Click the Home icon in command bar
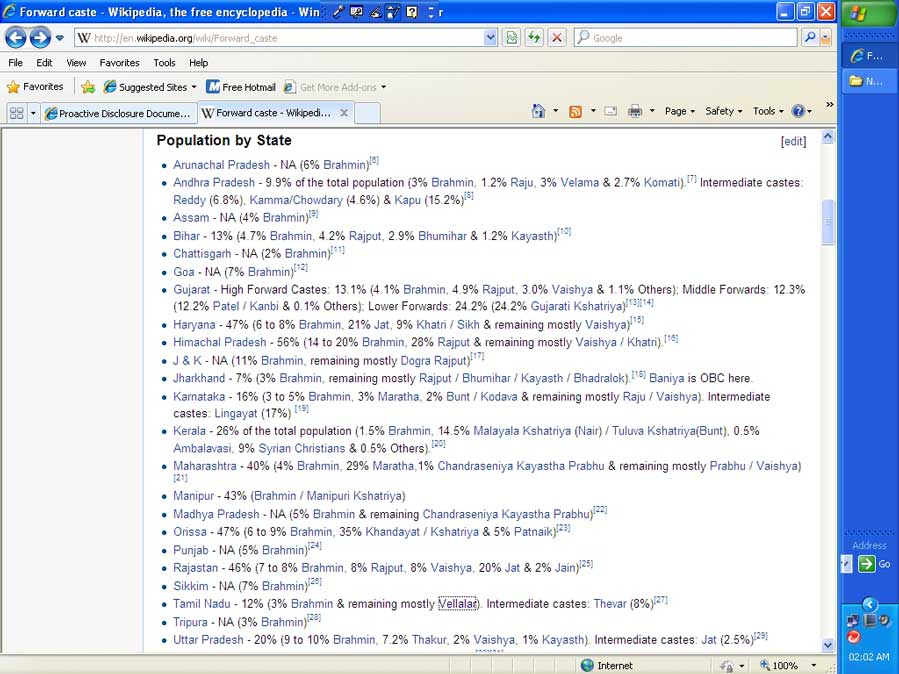The width and height of the screenshot is (899, 674). (539, 111)
